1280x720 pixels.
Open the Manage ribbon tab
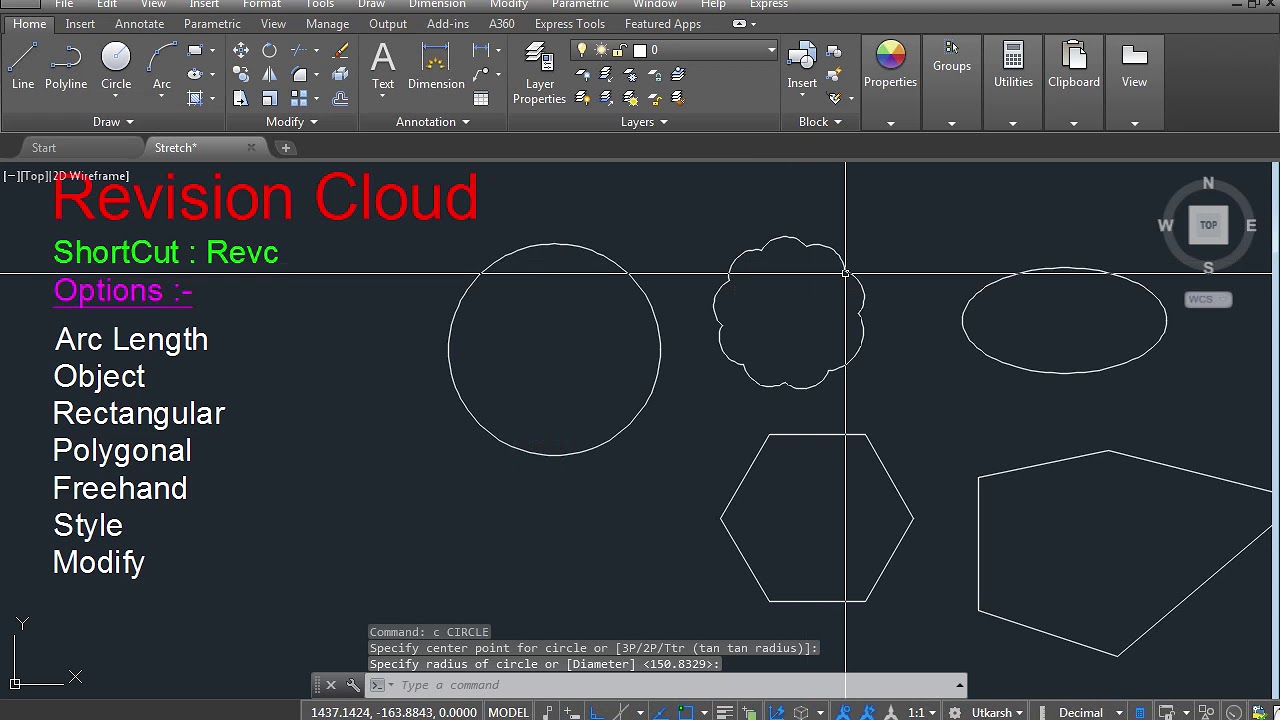[327, 24]
